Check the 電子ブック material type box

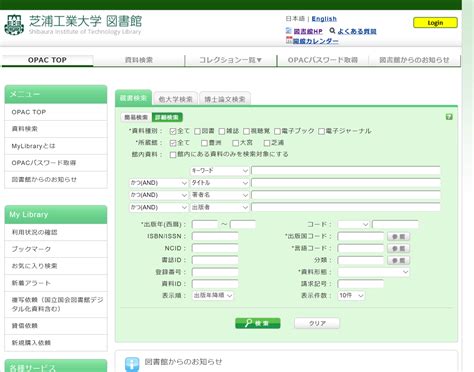coord(277,131)
